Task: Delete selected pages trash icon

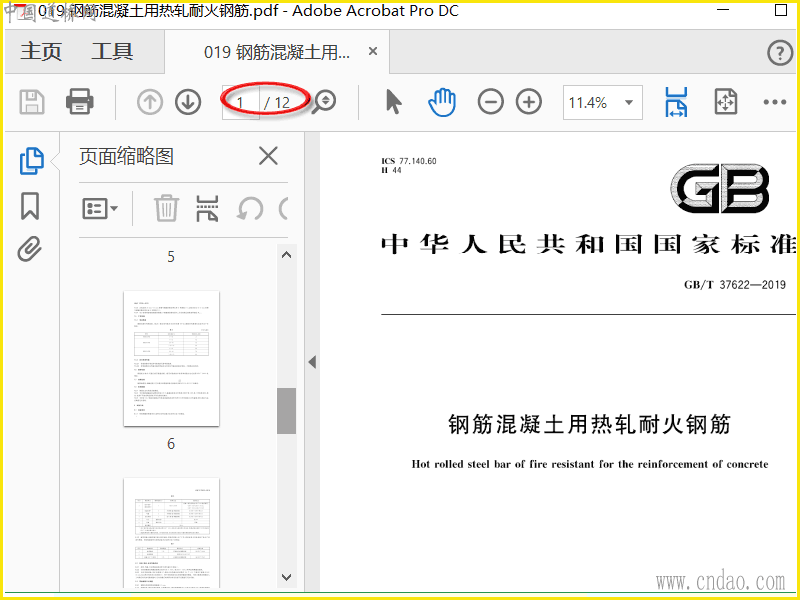Action: 166,208
